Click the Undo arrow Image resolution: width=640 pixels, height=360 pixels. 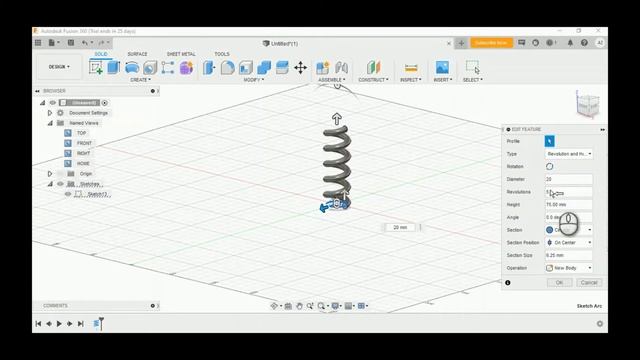pos(84,42)
